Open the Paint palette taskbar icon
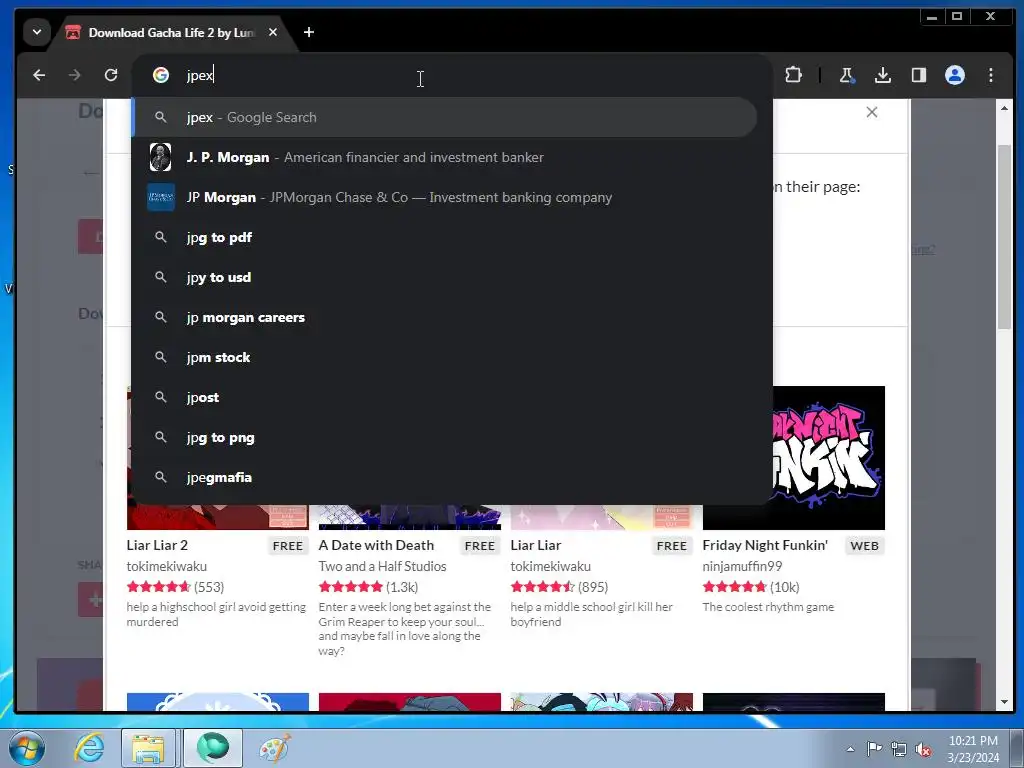This screenshot has height=768, width=1024. [275, 748]
